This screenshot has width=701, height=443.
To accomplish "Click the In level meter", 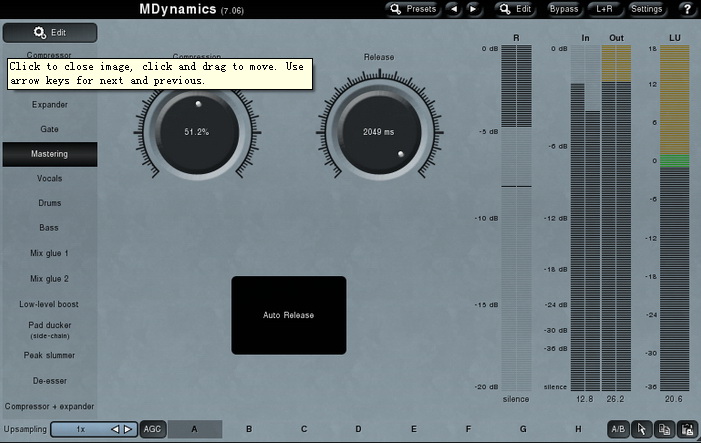I will pyautogui.click(x=585, y=218).
